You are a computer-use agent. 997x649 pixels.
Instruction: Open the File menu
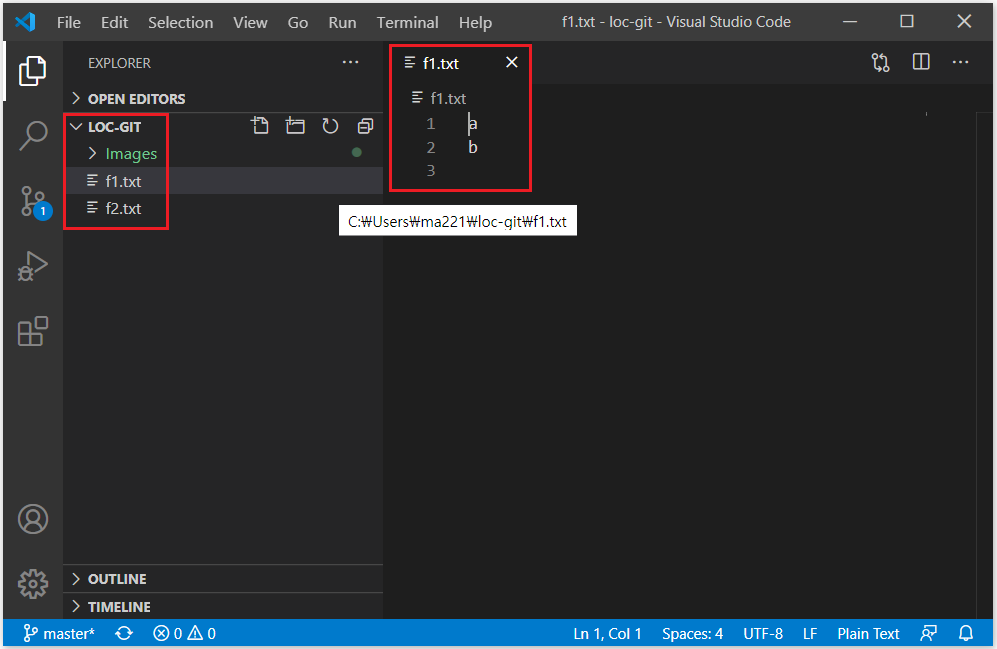(x=69, y=22)
